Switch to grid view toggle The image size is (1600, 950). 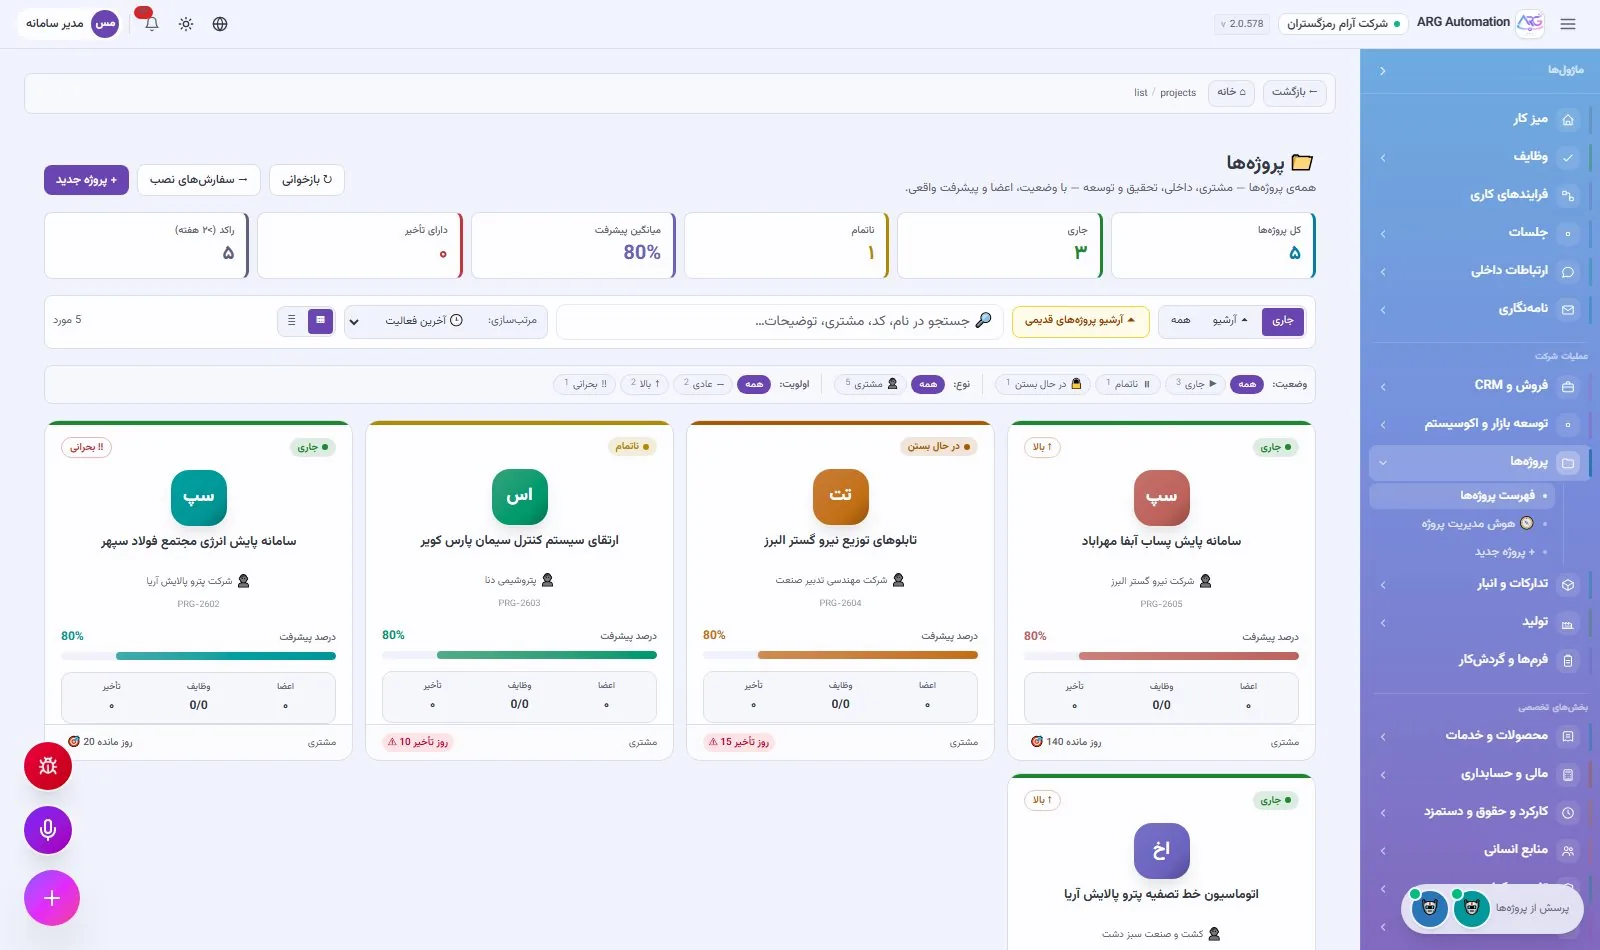tap(320, 321)
